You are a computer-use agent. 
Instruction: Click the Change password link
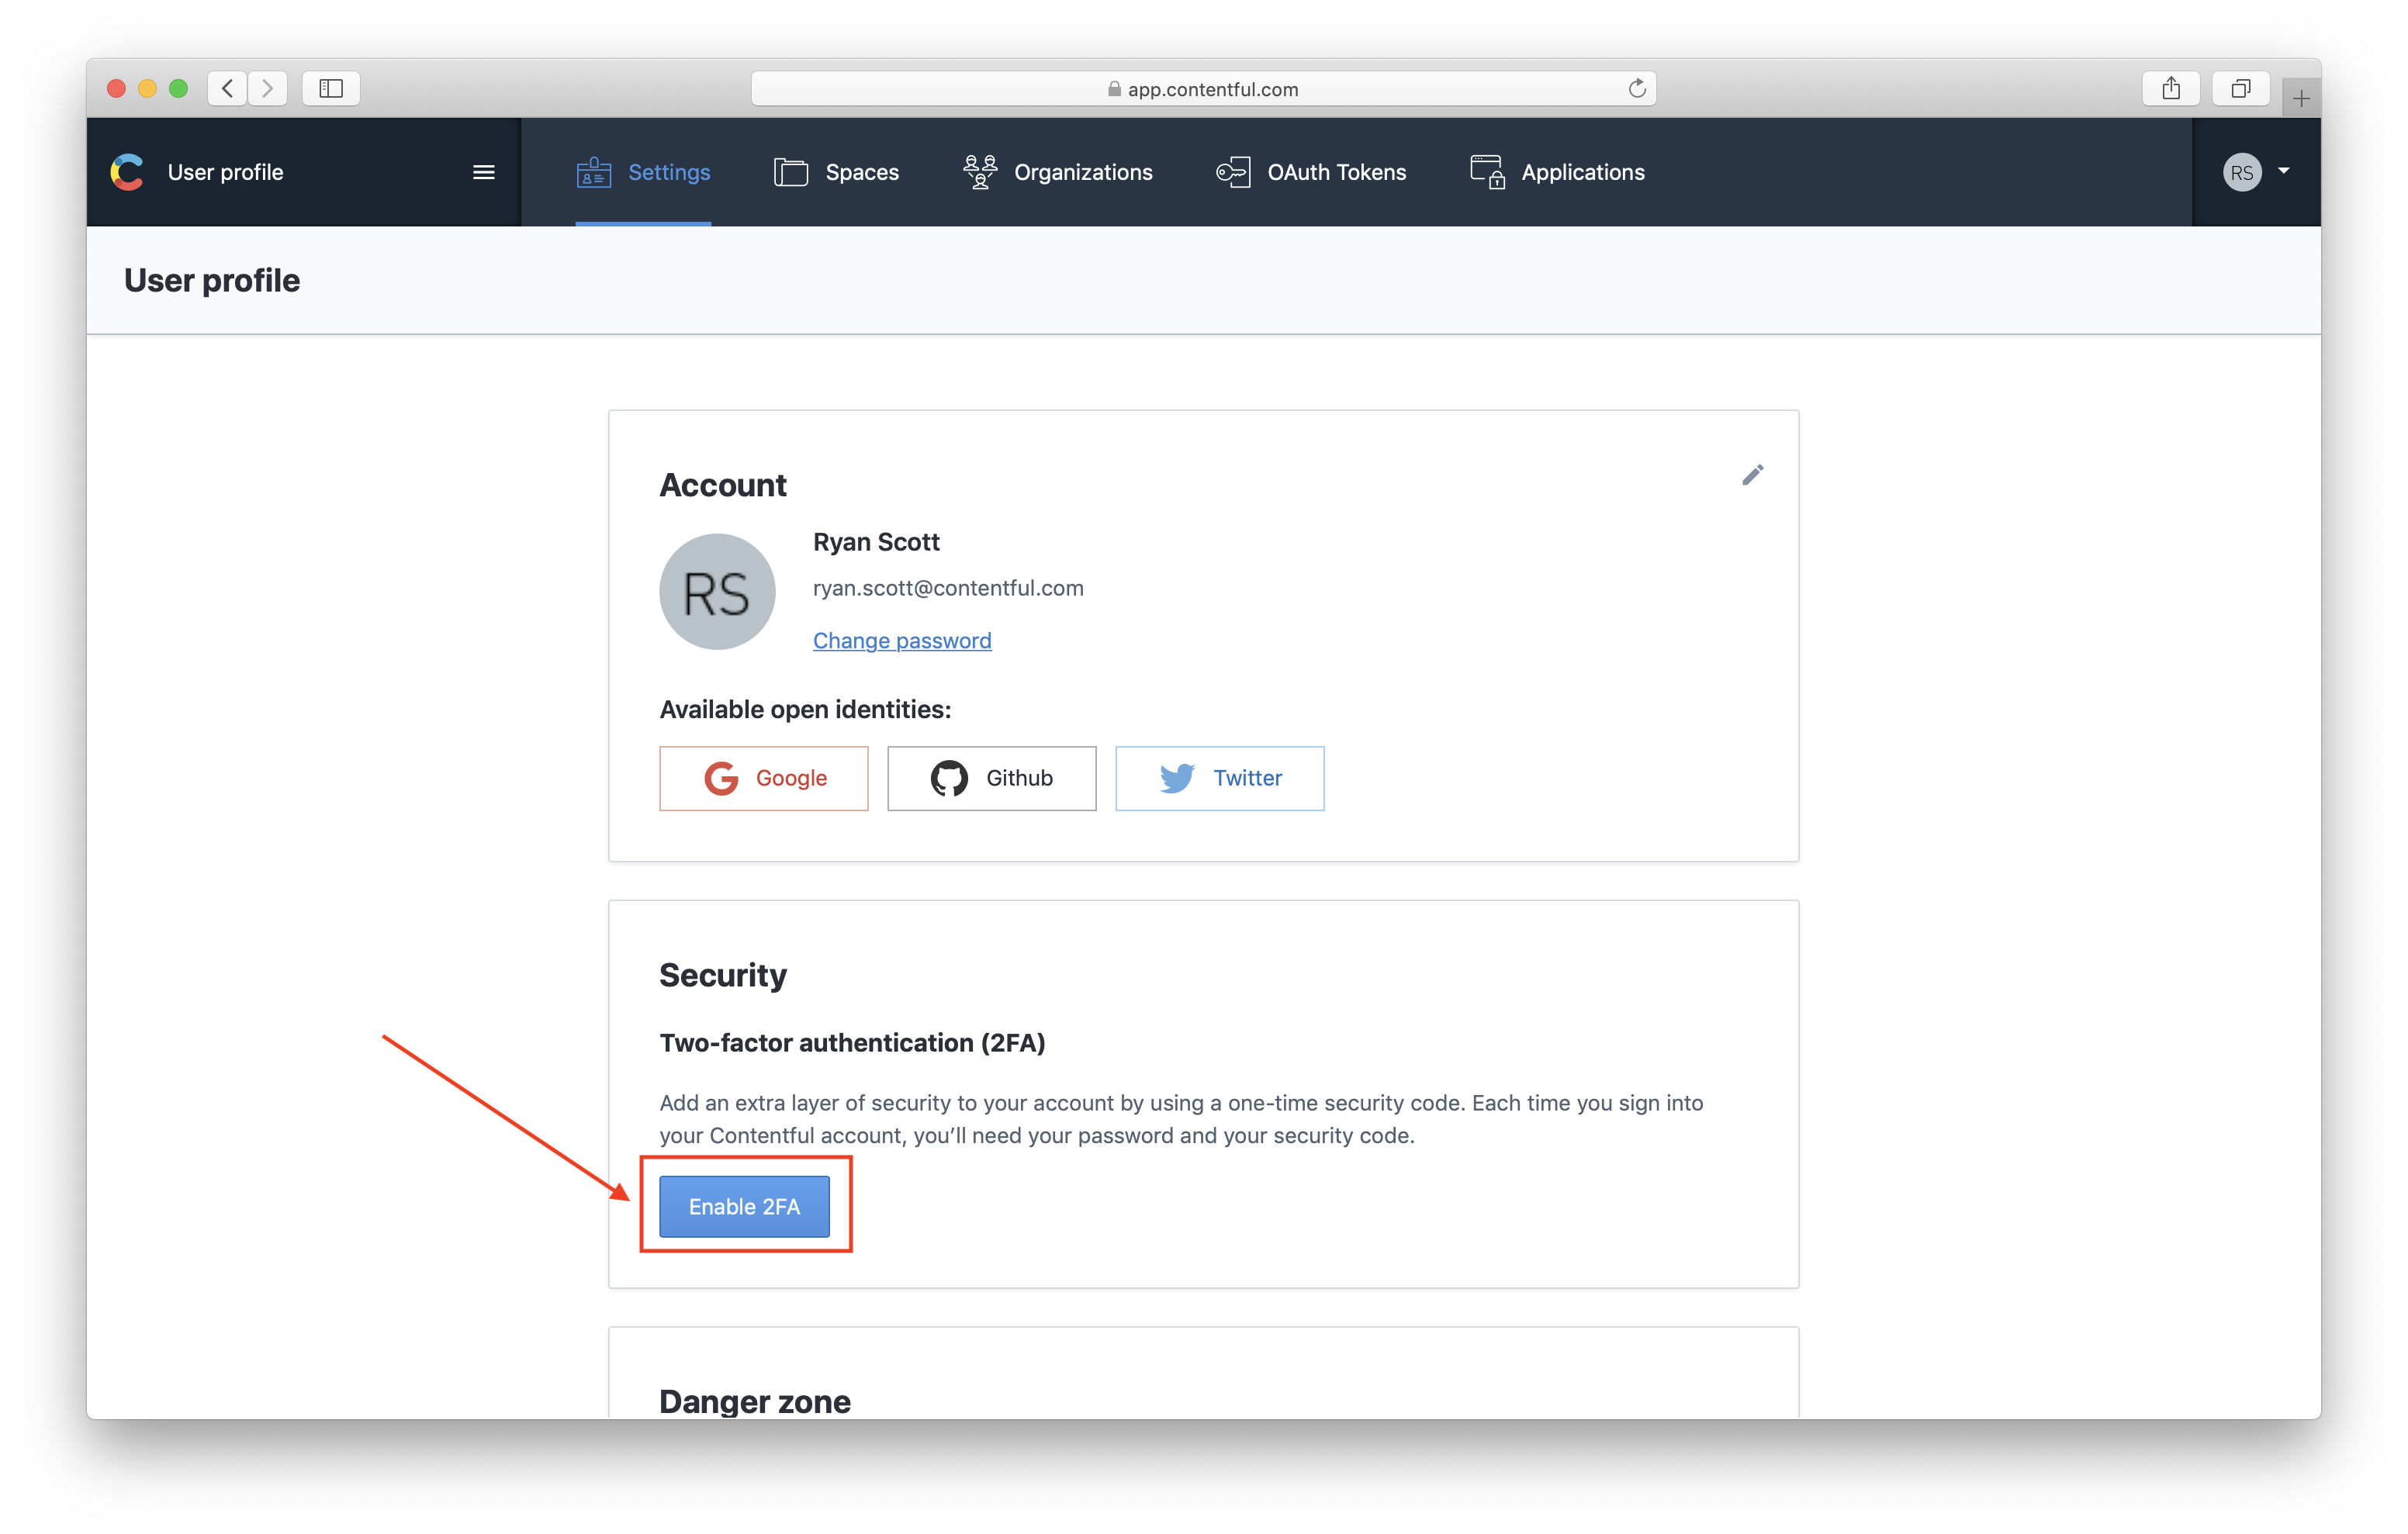(x=901, y=641)
